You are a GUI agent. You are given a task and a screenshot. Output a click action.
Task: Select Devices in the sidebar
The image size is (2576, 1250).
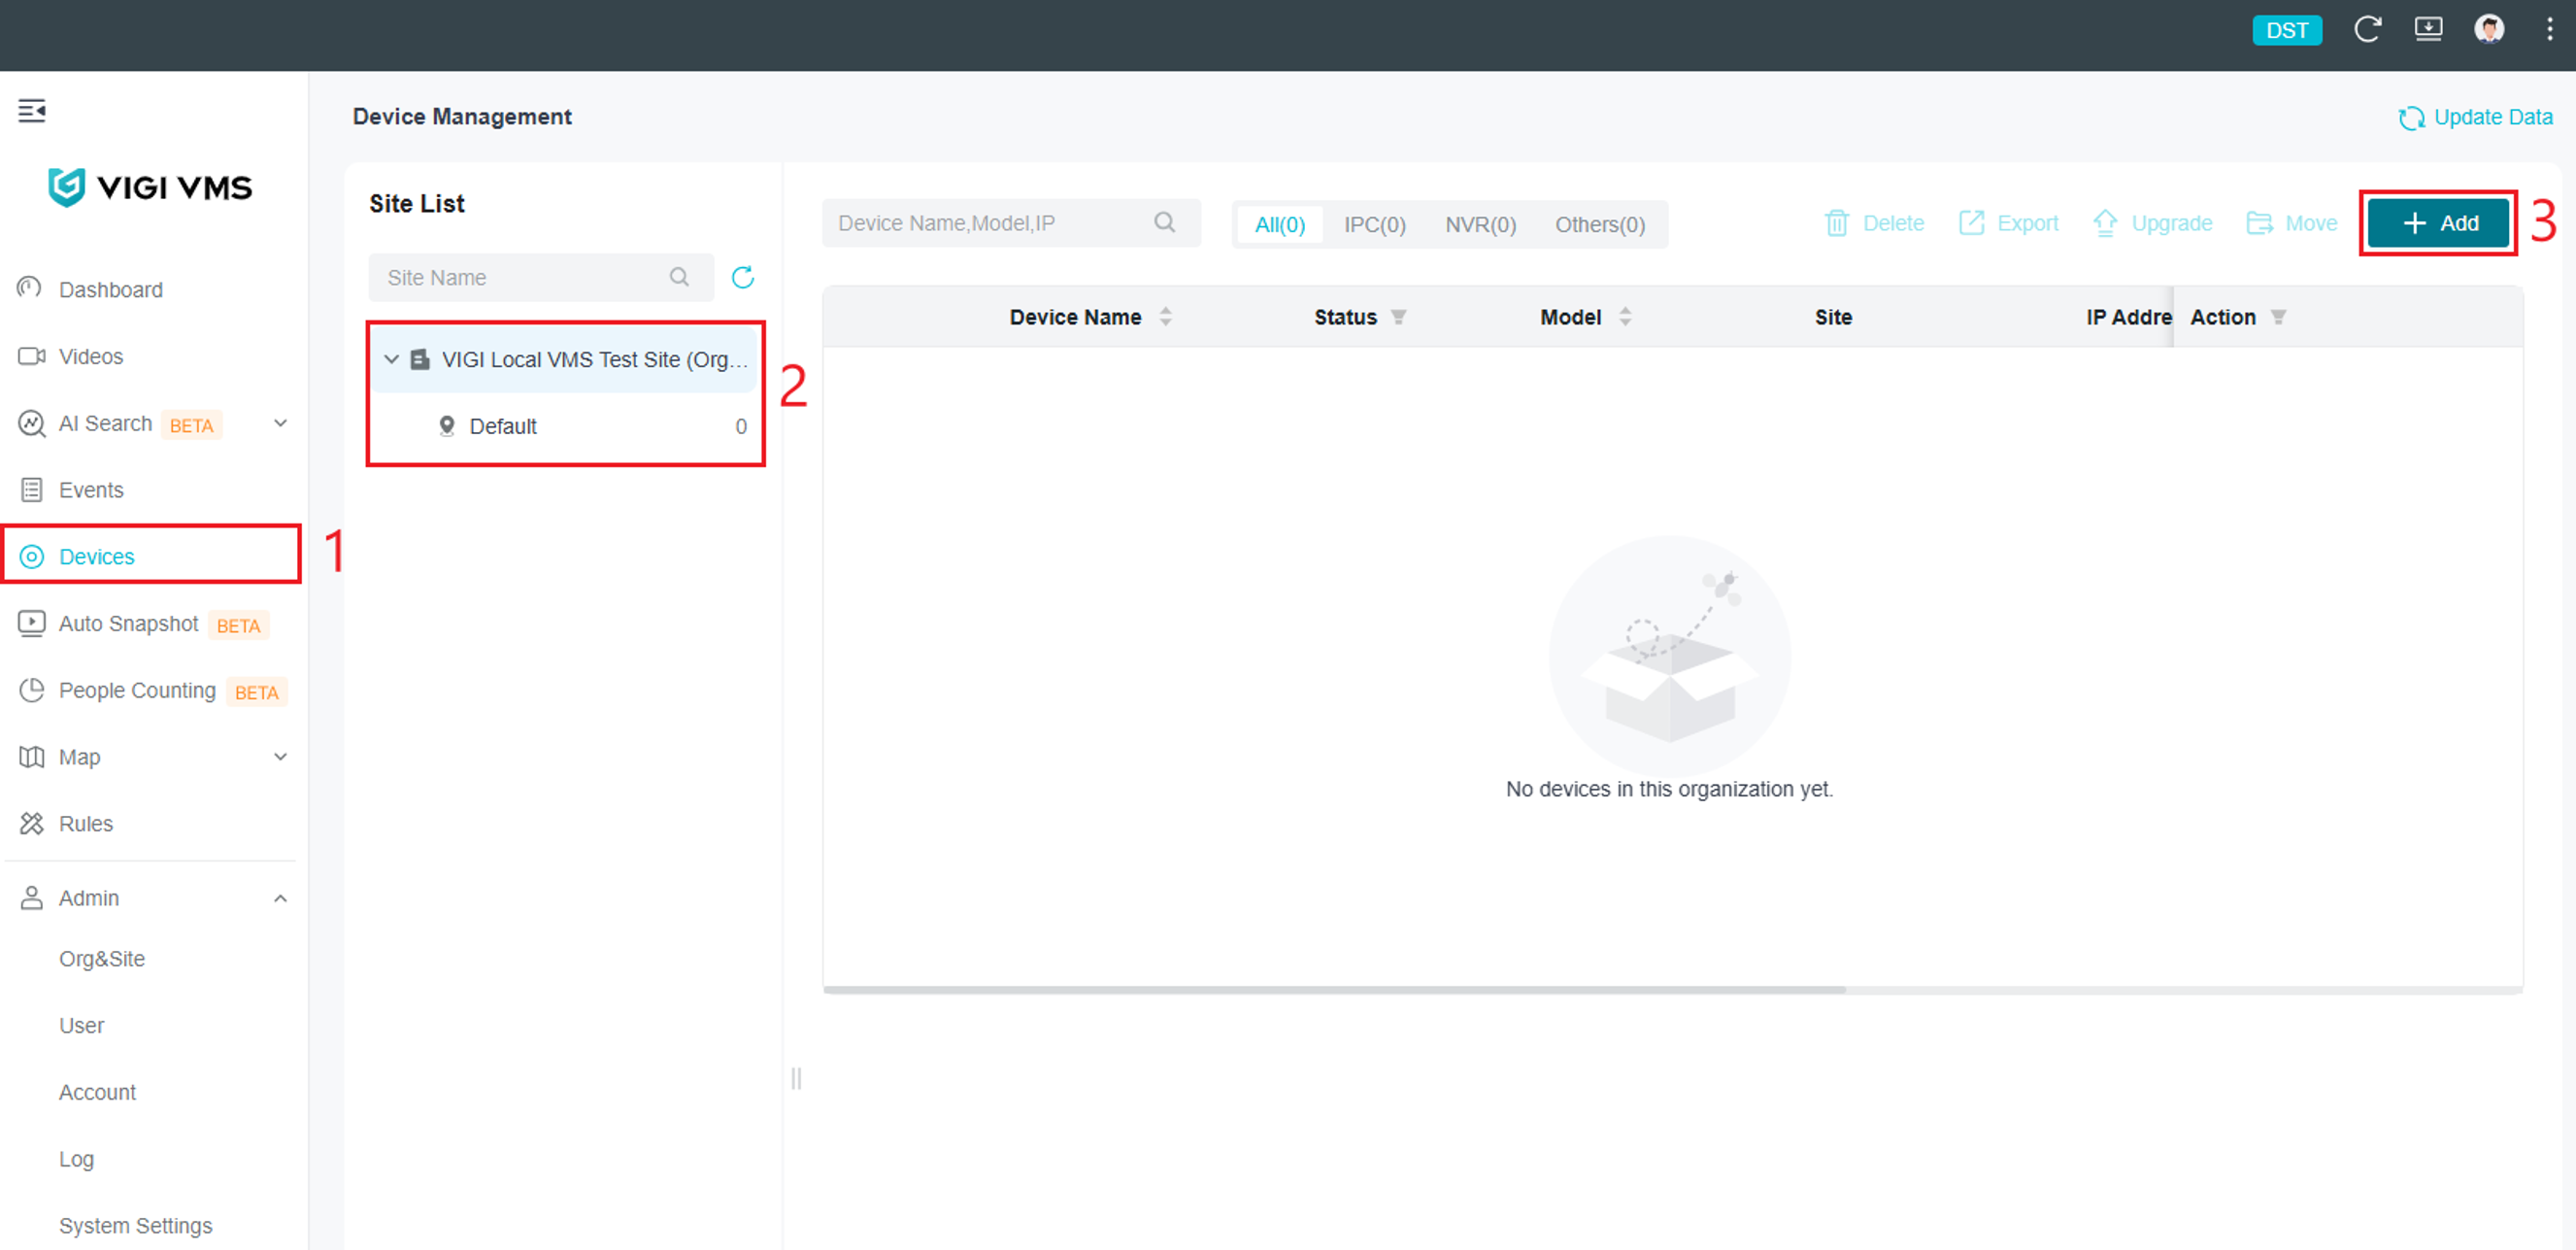[x=152, y=556]
